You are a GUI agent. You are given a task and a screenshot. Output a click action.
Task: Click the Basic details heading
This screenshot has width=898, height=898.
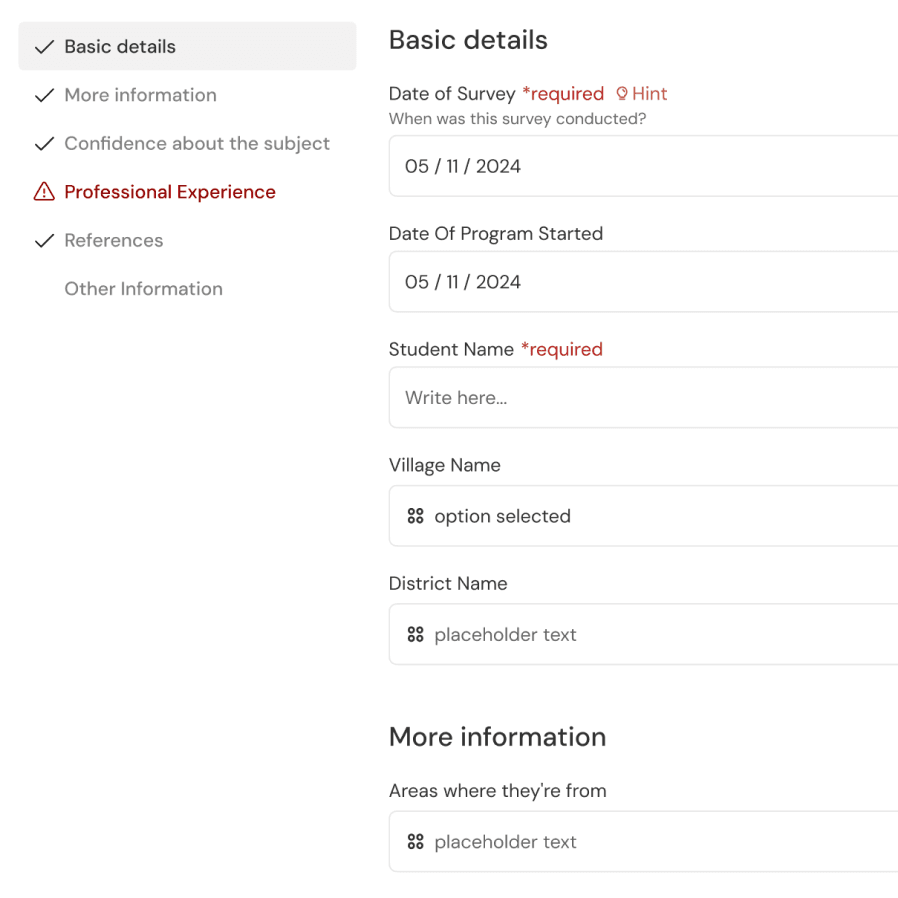468,40
